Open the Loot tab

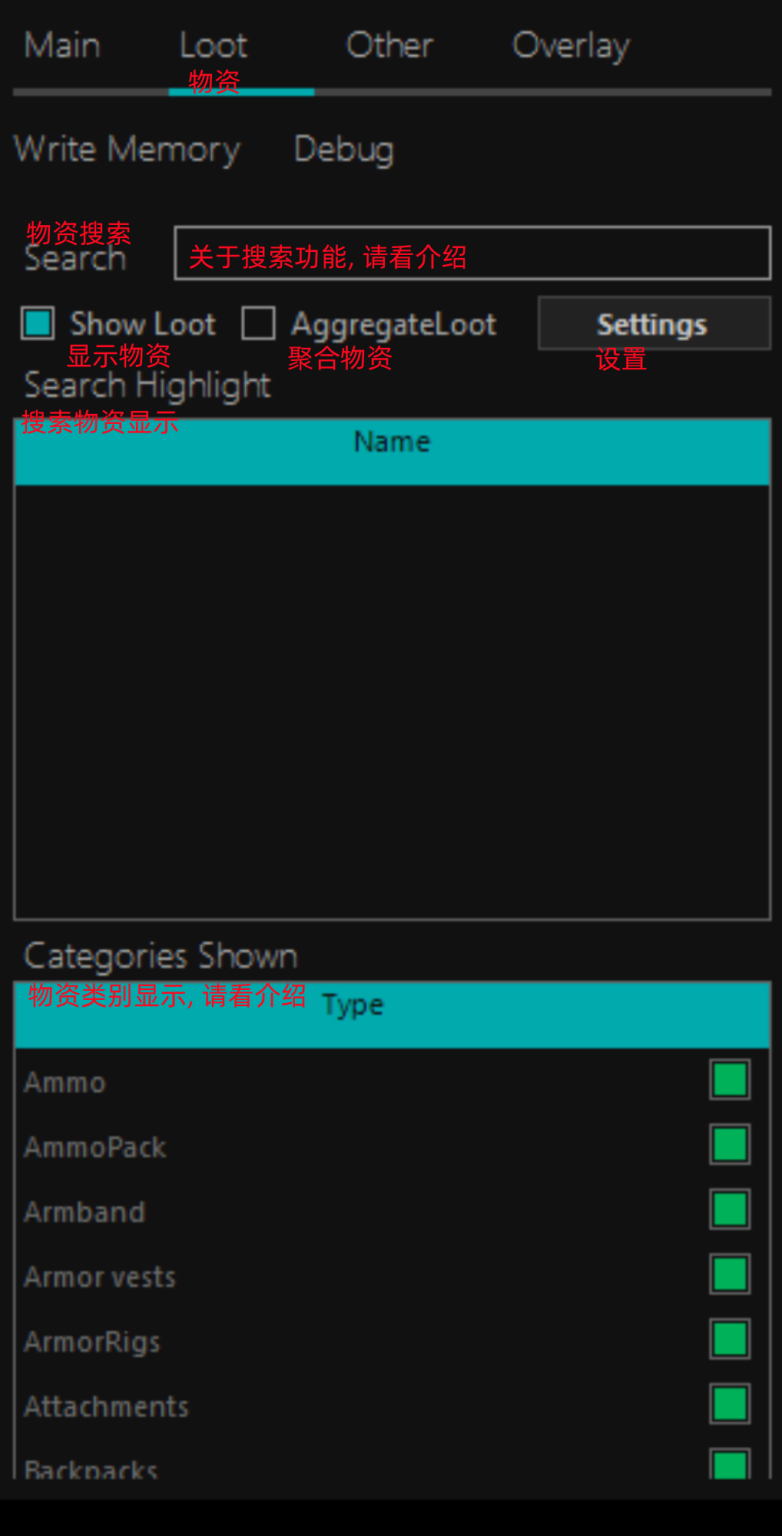pyautogui.click(x=213, y=46)
